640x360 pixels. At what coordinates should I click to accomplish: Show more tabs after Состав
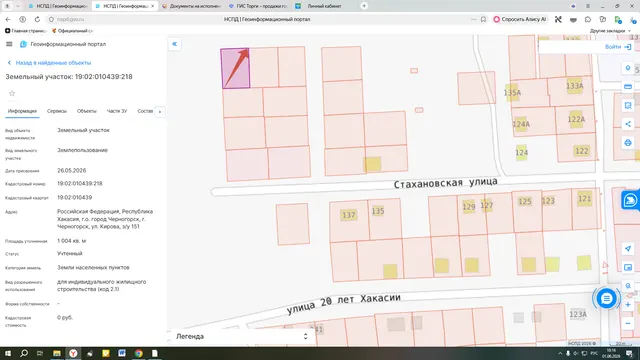coord(160,111)
